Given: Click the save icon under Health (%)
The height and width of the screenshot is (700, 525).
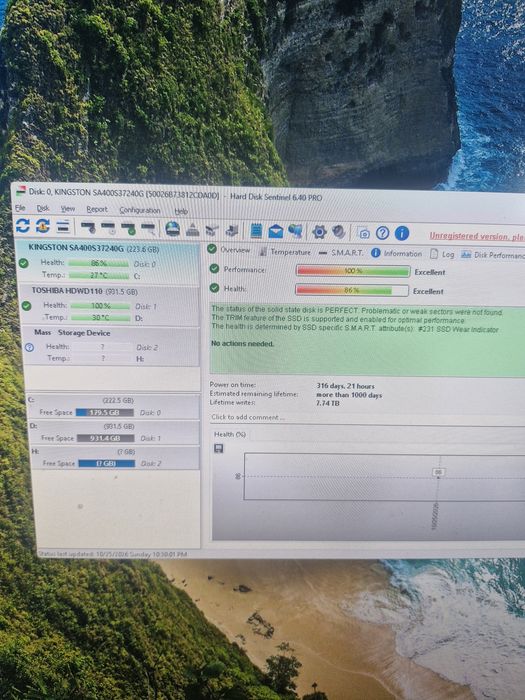Looking at the screenshot, I should click(x=219, y=448).
